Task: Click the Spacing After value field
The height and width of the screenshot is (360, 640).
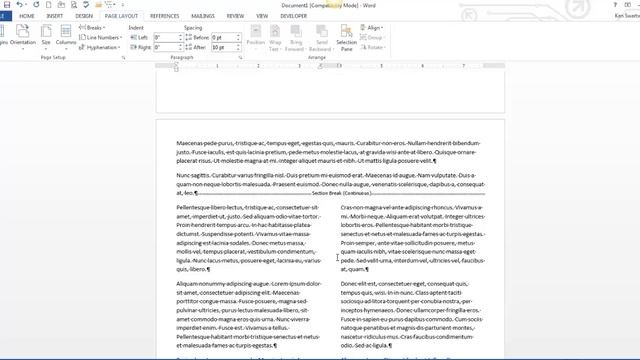Action: tap(223, 47)
